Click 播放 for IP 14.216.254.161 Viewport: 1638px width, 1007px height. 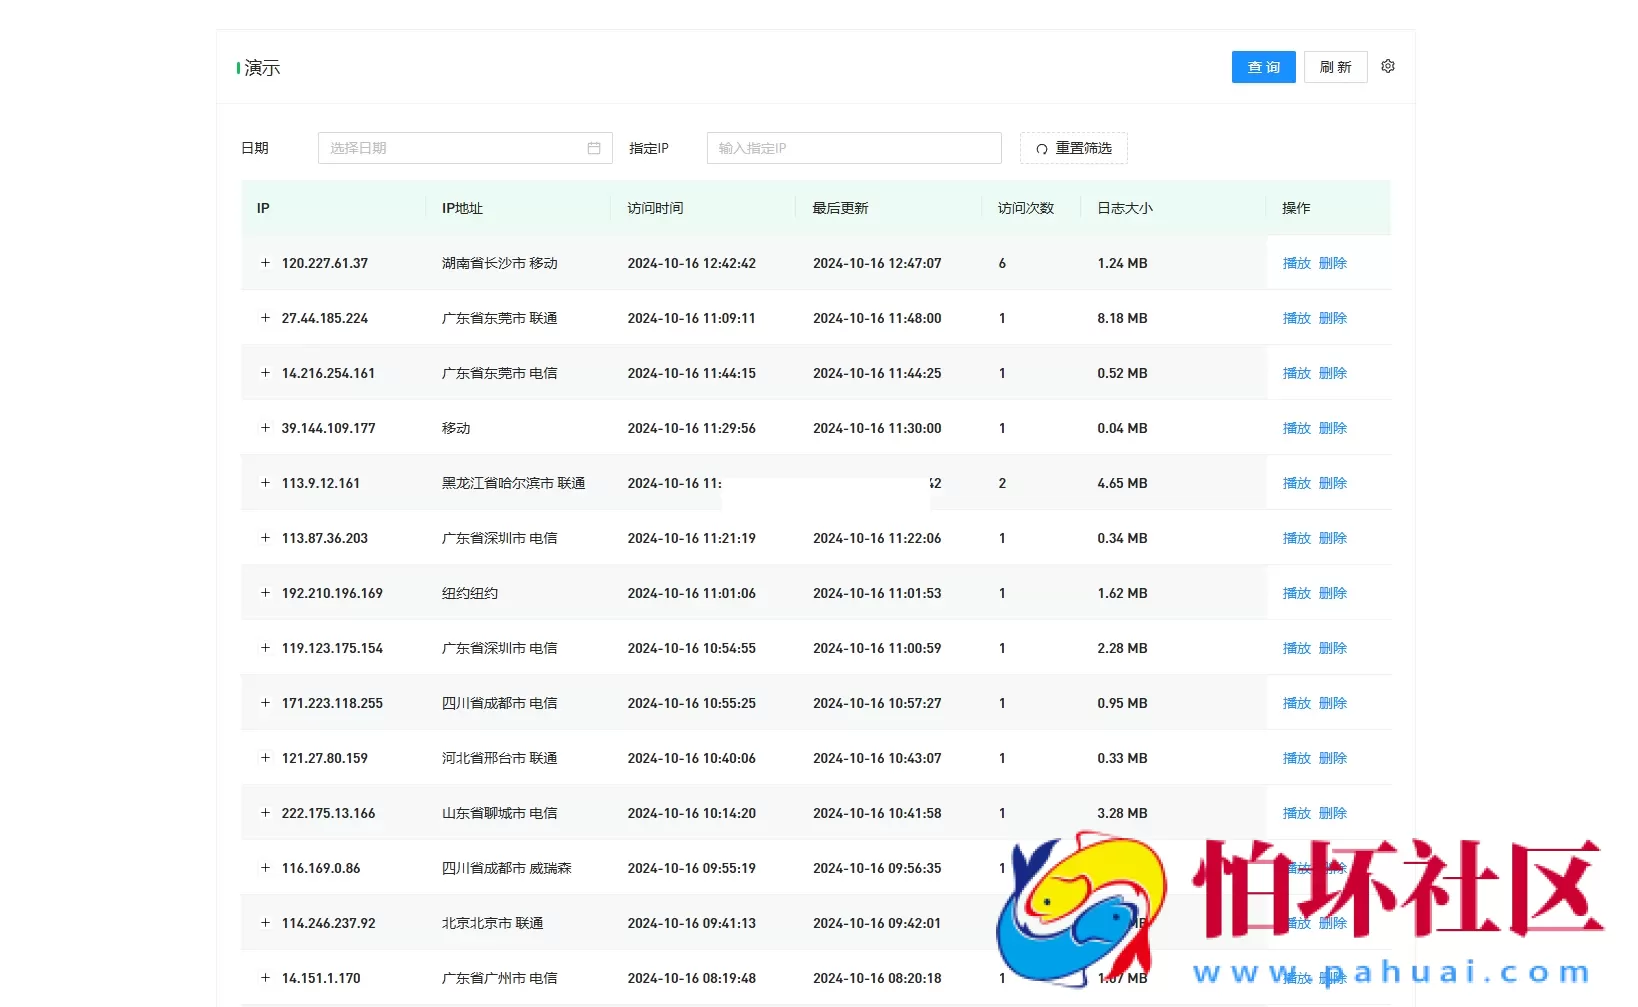[1296, 373]
